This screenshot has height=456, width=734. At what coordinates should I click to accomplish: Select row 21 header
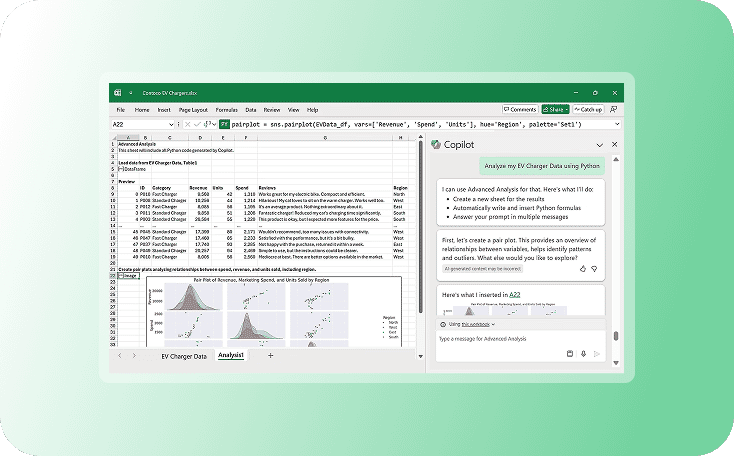[113, 269]
